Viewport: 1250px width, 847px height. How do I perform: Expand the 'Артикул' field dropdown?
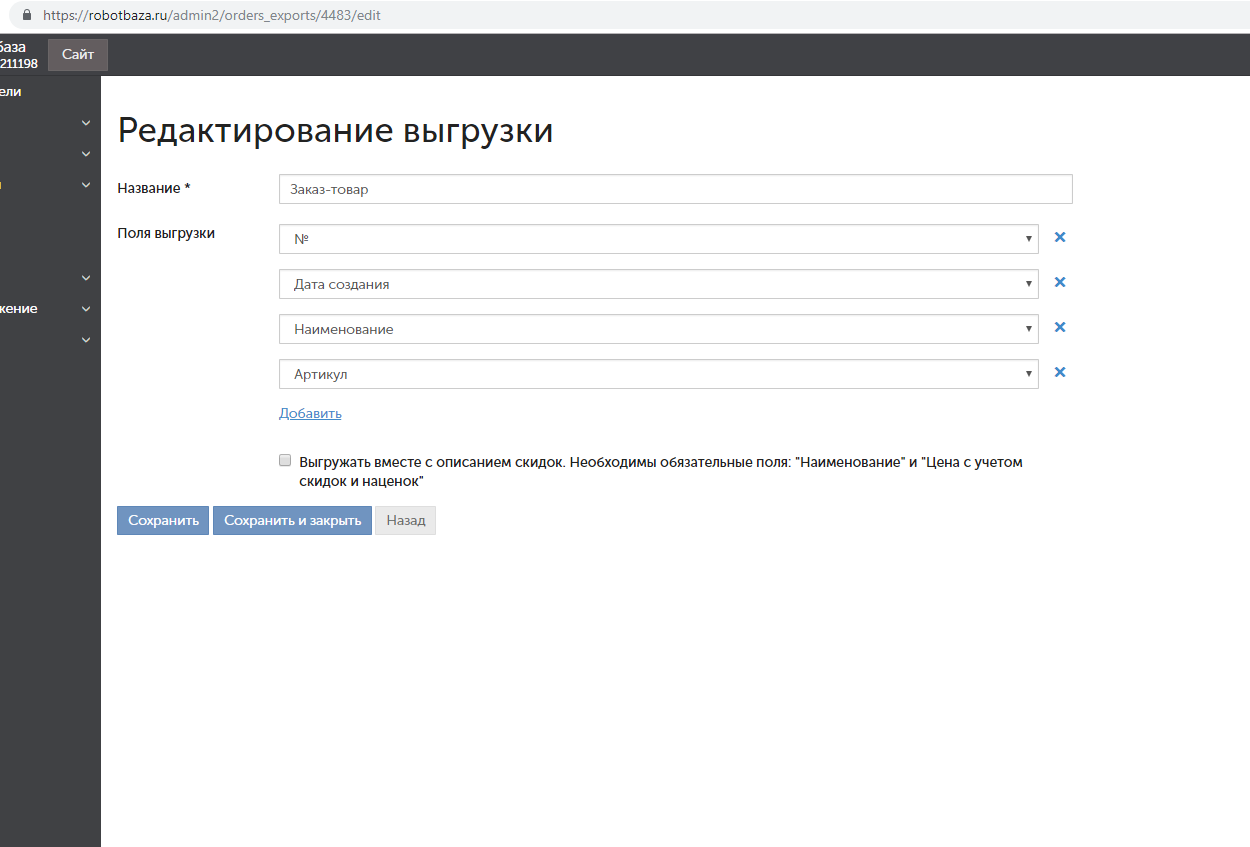(x=659, y=374)
